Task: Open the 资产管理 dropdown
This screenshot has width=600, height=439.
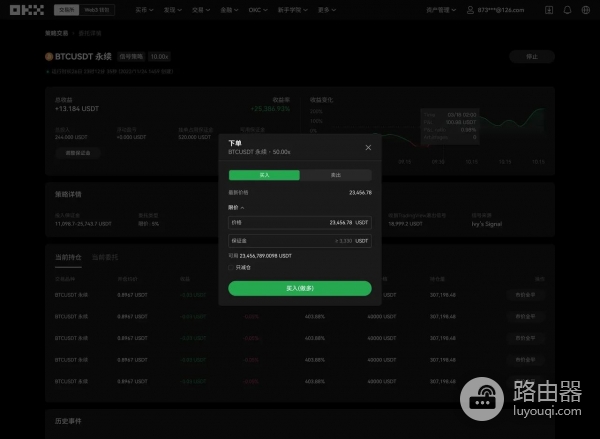Action: click(441, 10)
